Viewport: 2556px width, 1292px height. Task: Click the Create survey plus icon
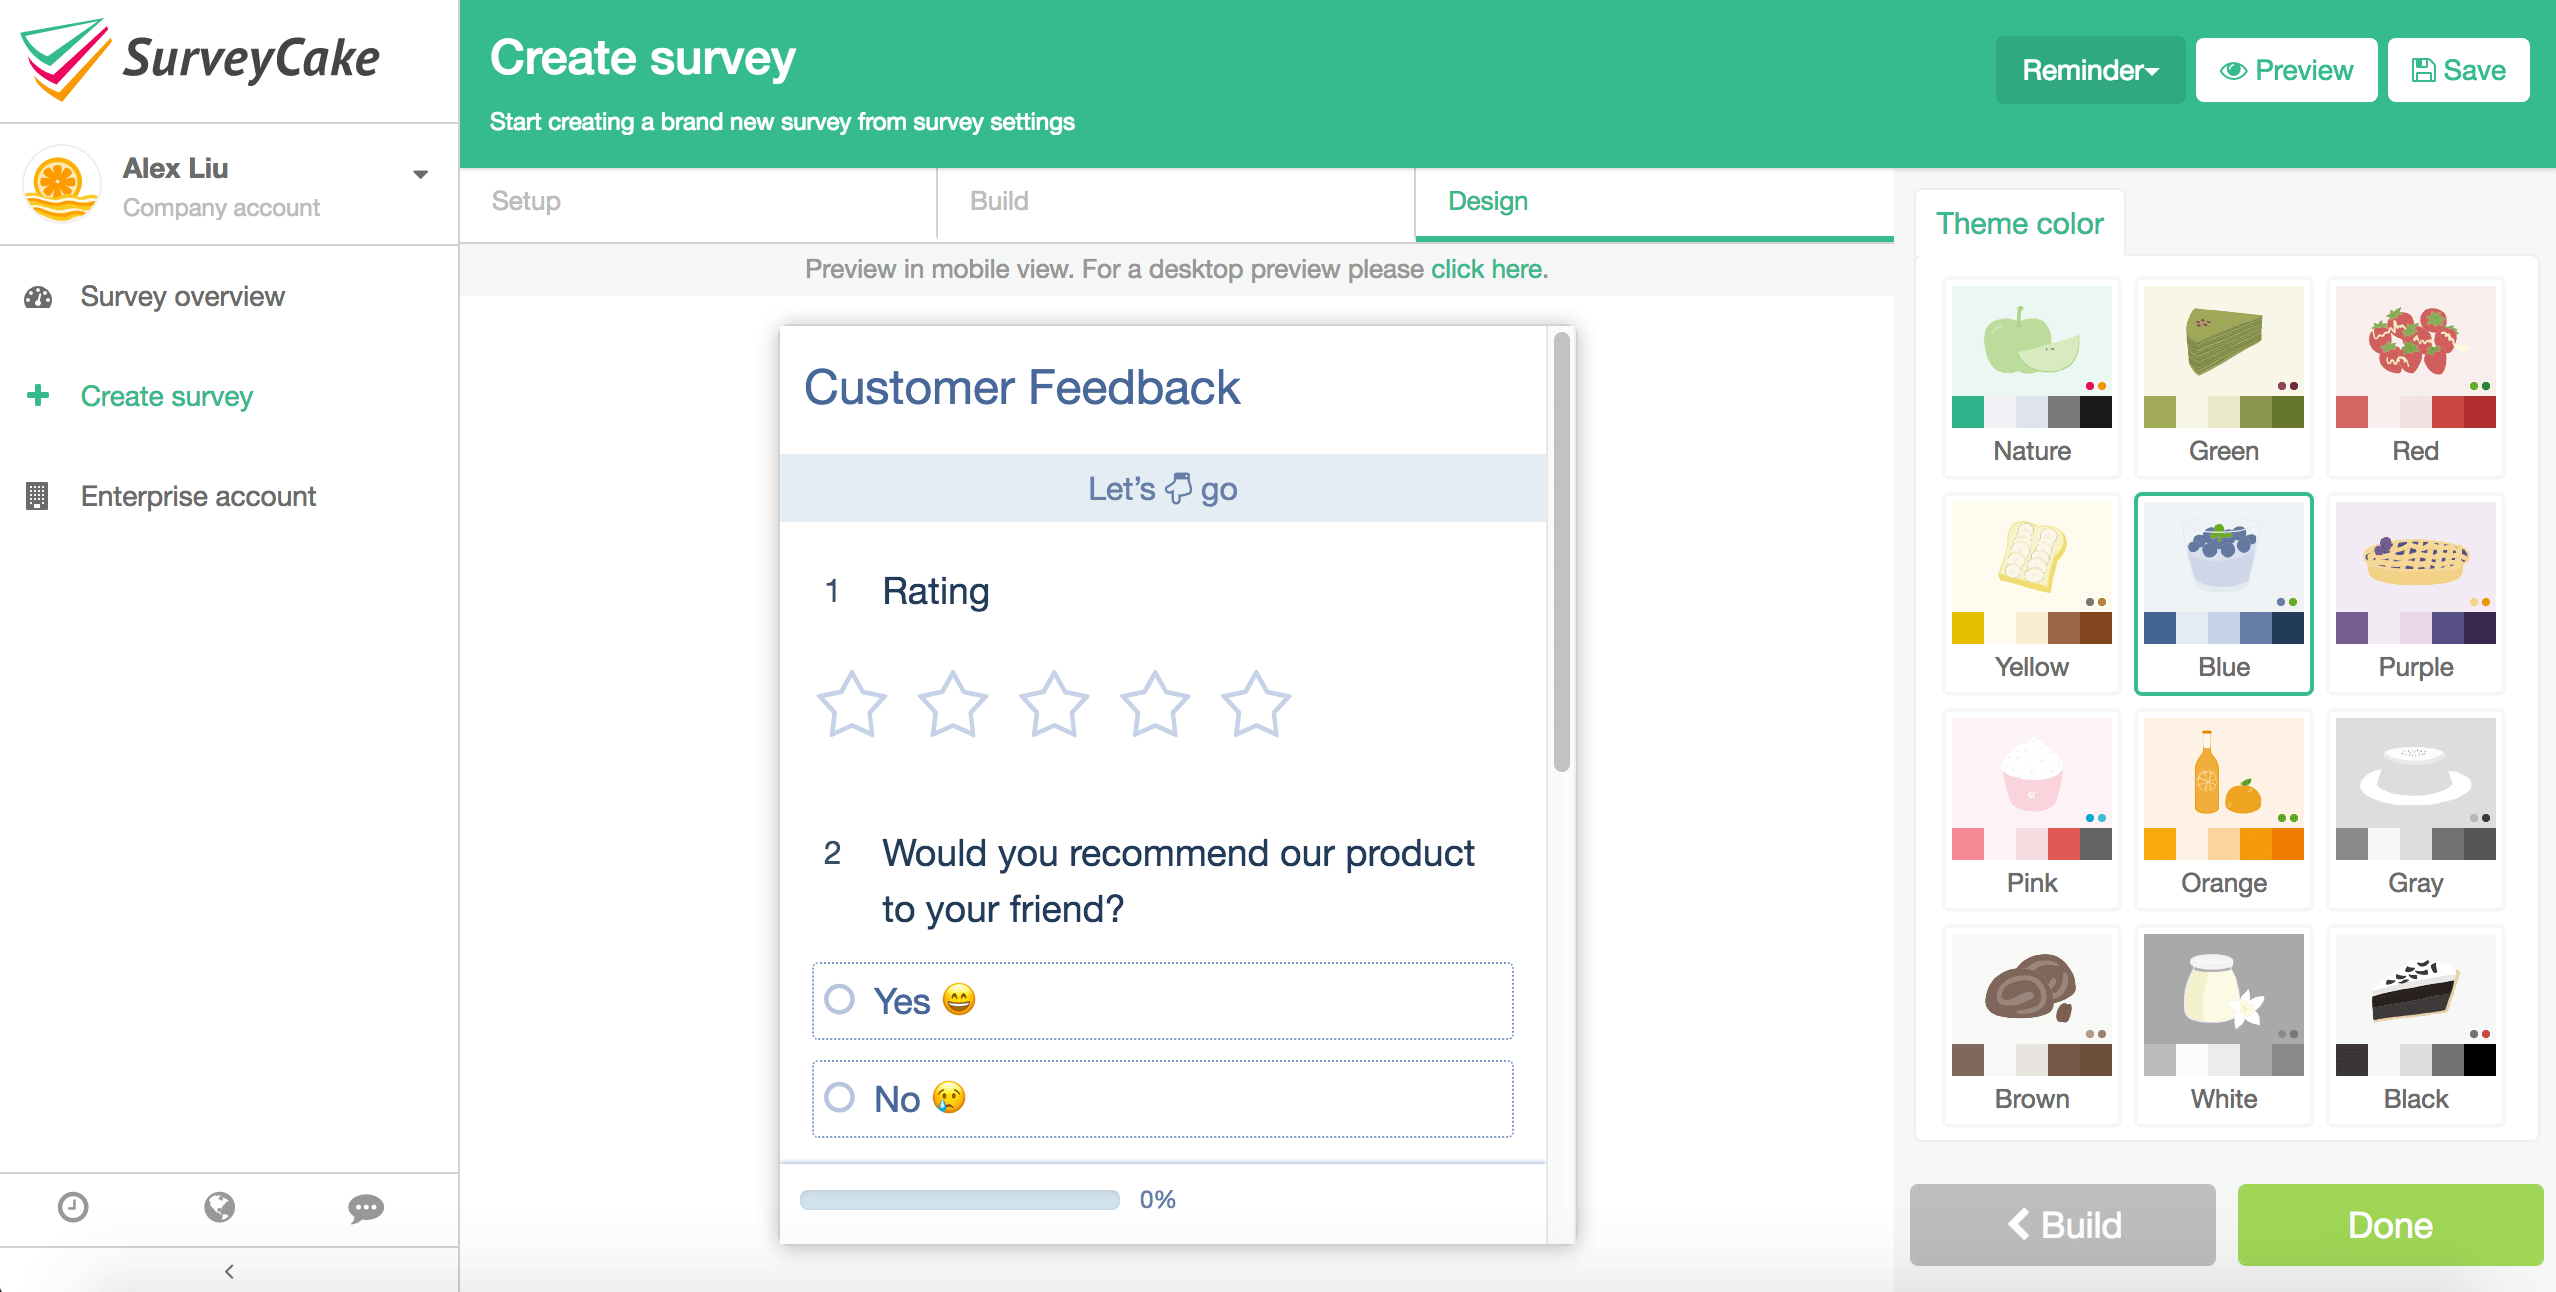point(38,395)
